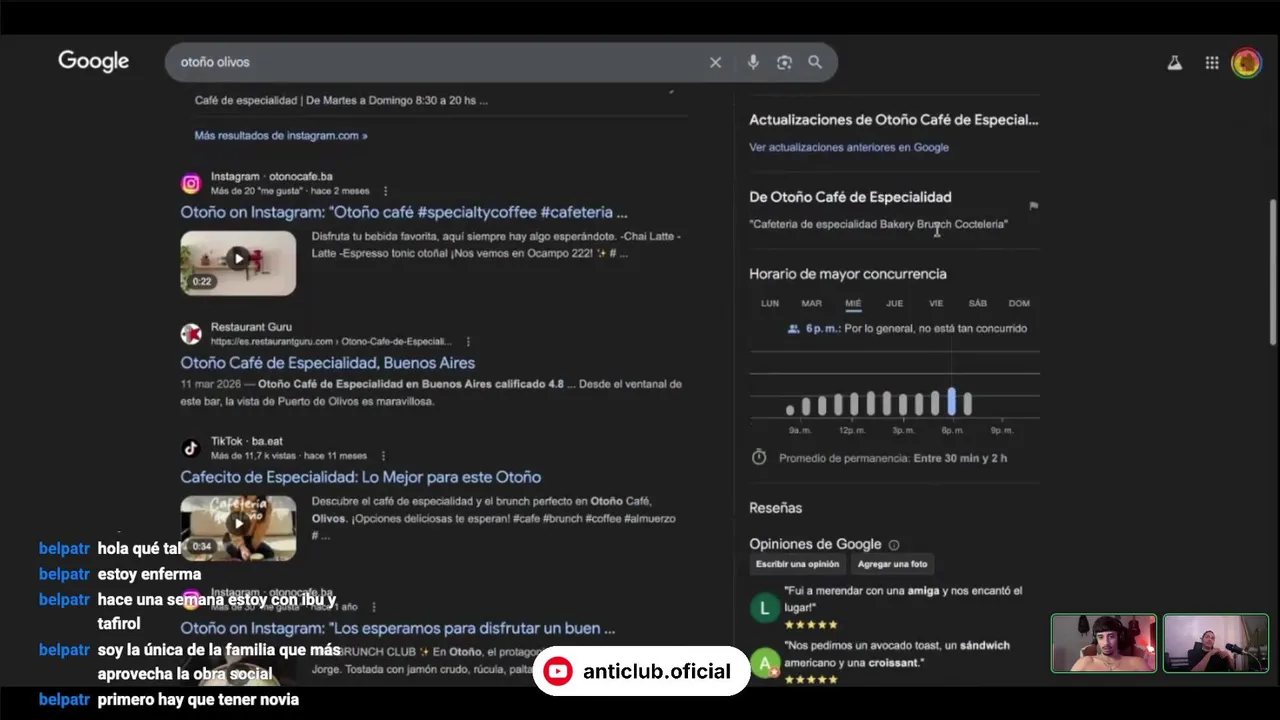Viewport: 1280px width, 720px height.
Task: Click the magnifier search button
Action: [x=815, y=62]
